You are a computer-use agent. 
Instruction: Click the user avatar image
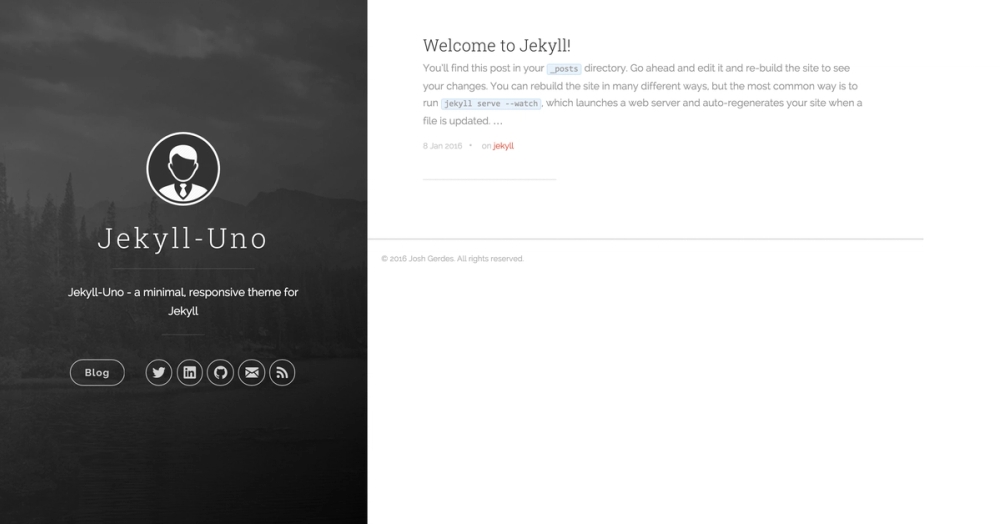(183, 169)
